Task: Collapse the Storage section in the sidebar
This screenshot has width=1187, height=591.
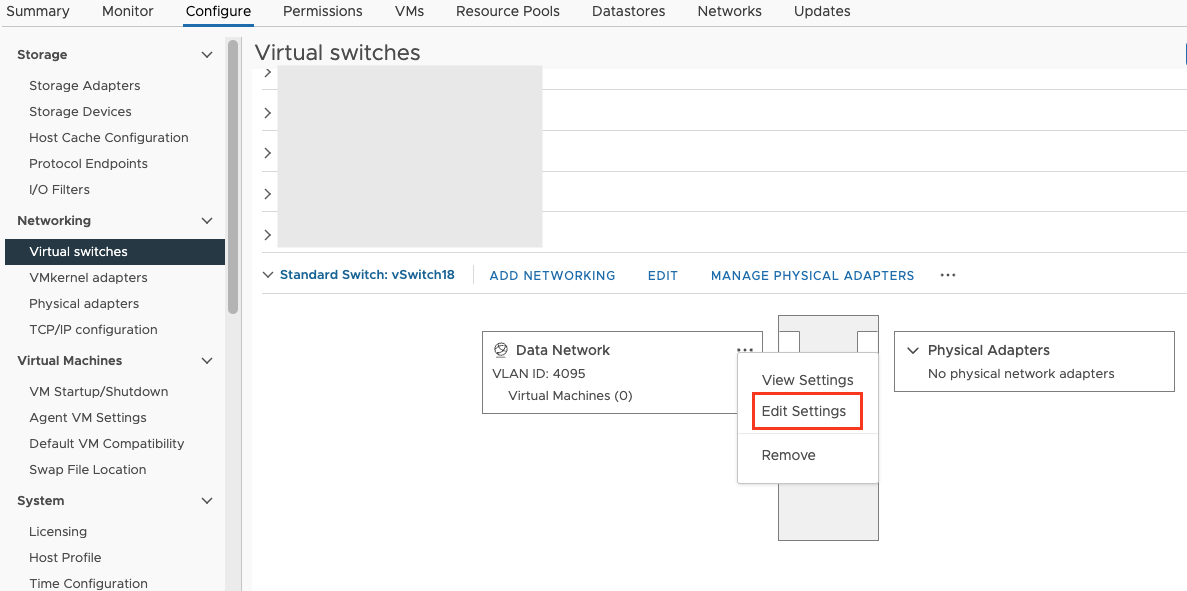Action: (x=207, y=55)
